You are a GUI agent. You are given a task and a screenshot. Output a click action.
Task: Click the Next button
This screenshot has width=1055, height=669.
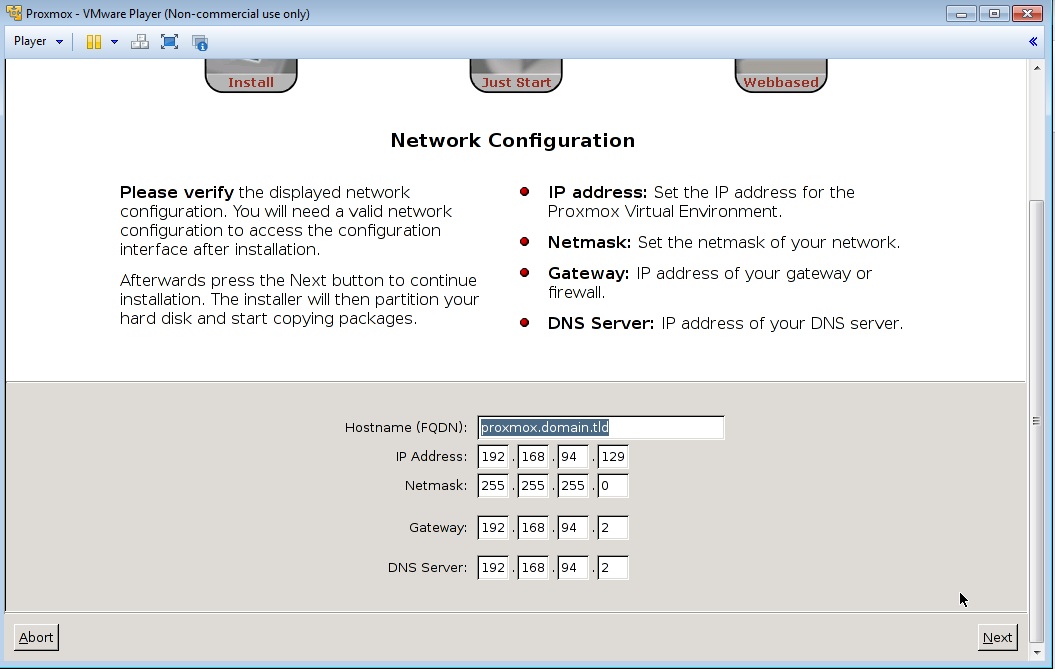coord(997,637)
